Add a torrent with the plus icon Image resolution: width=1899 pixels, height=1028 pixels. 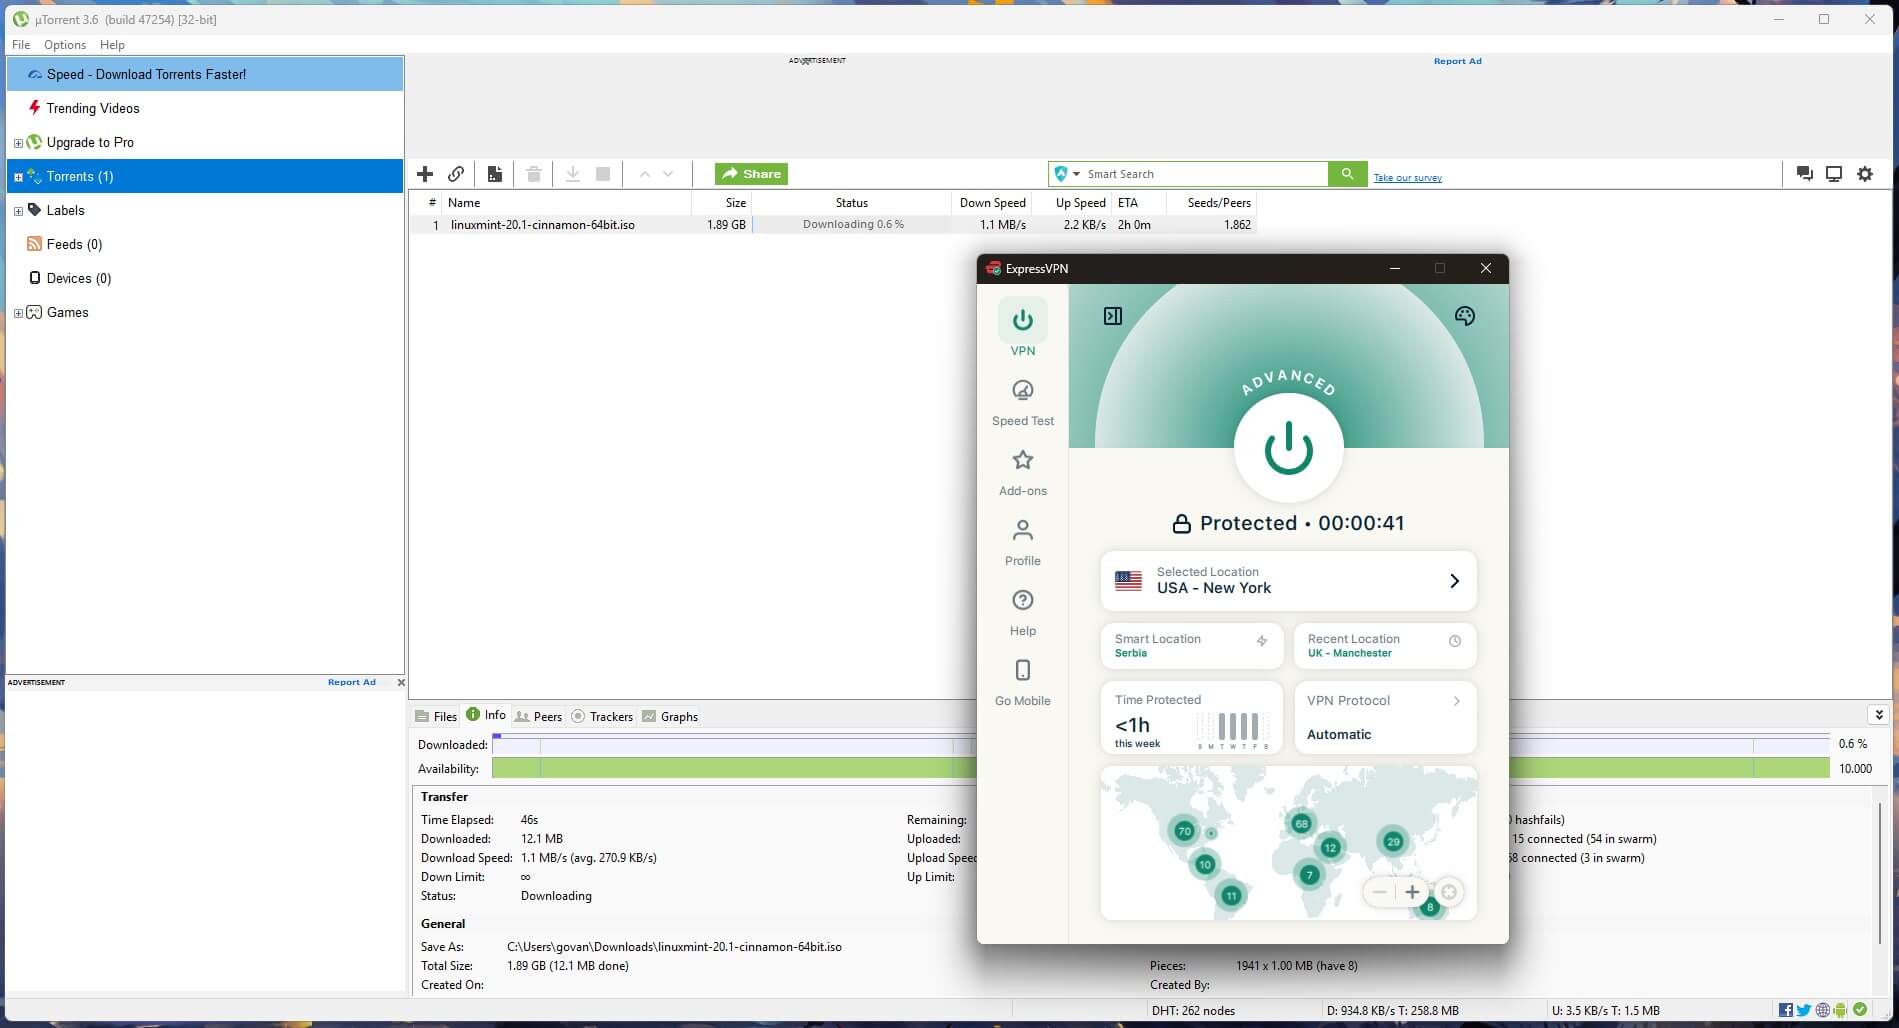point(425,174)
